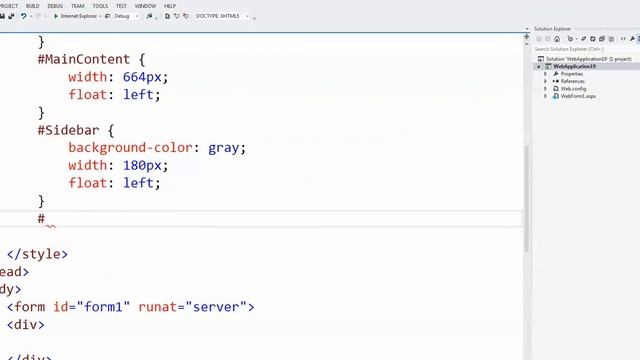The image size is (640, 360).
Task: Click the Forward icon in Solution Explorer
Action: click(548, 39)
